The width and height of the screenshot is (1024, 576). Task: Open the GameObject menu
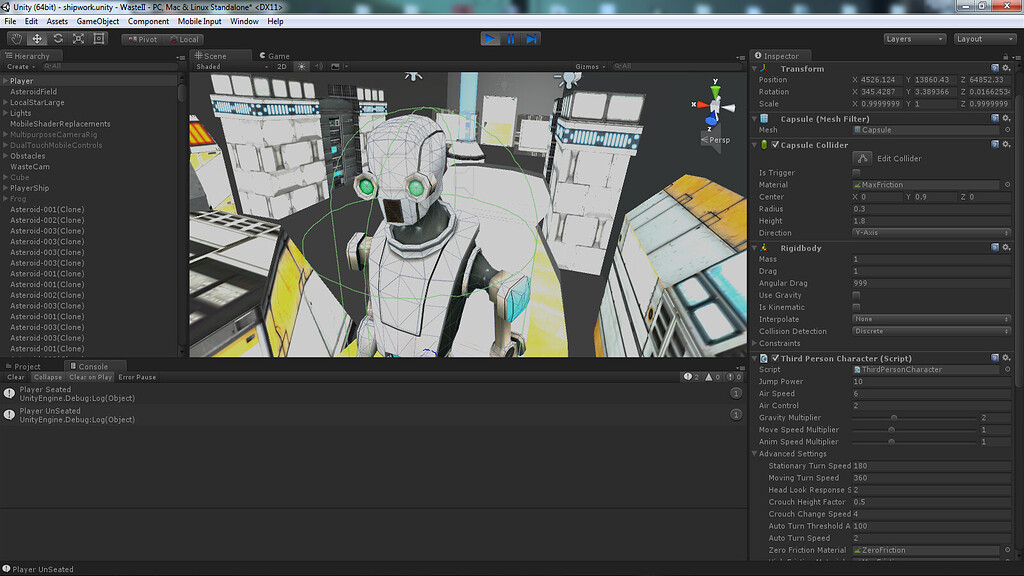(x=97, y=20)
